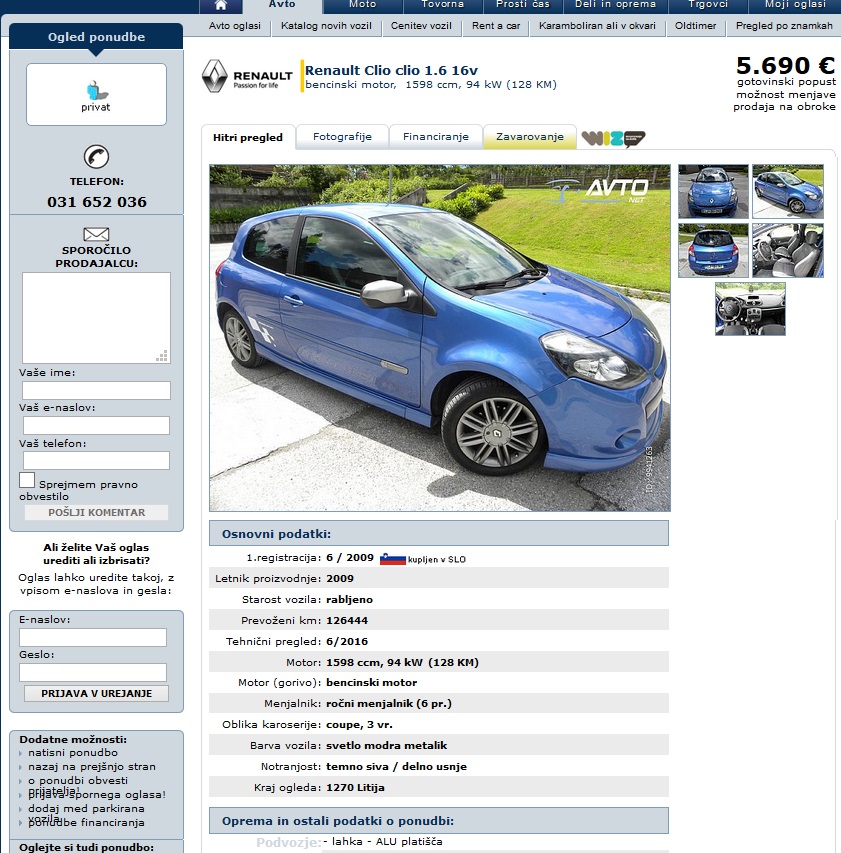The image size is (841, 853).
Task: Click the Prevoženi km value 126444
Action: [347, 621]
